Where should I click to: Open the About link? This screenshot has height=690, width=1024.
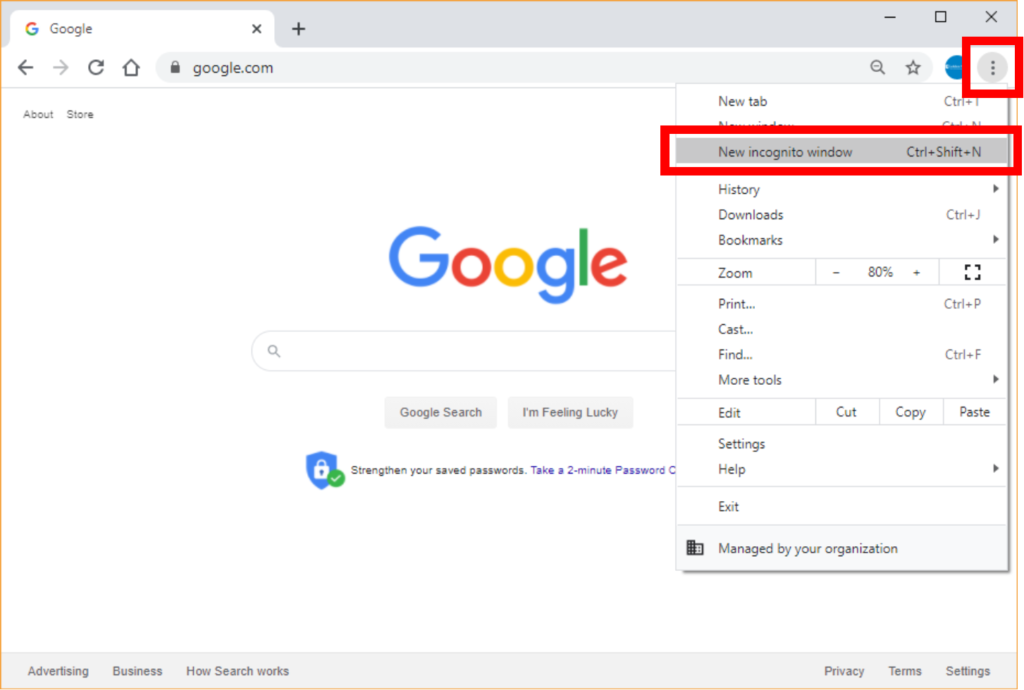coord(38,114)
